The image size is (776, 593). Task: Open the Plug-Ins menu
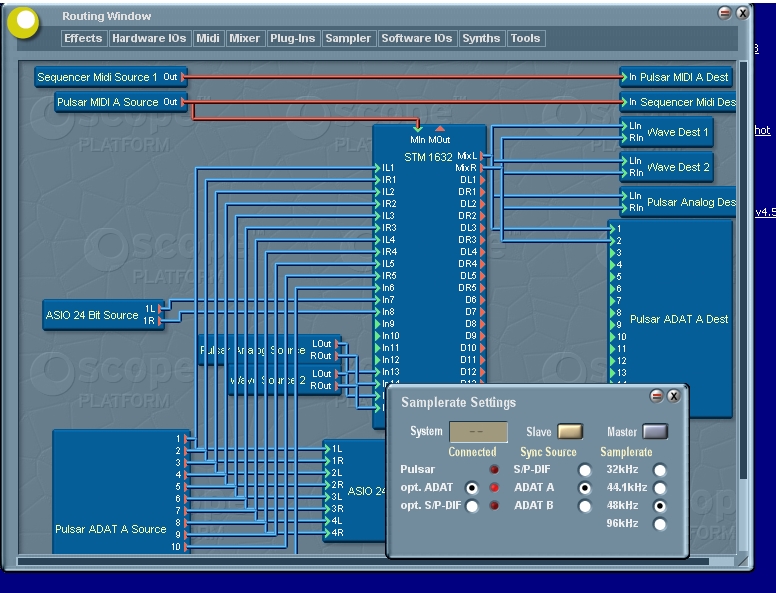(x=292, y=39)
